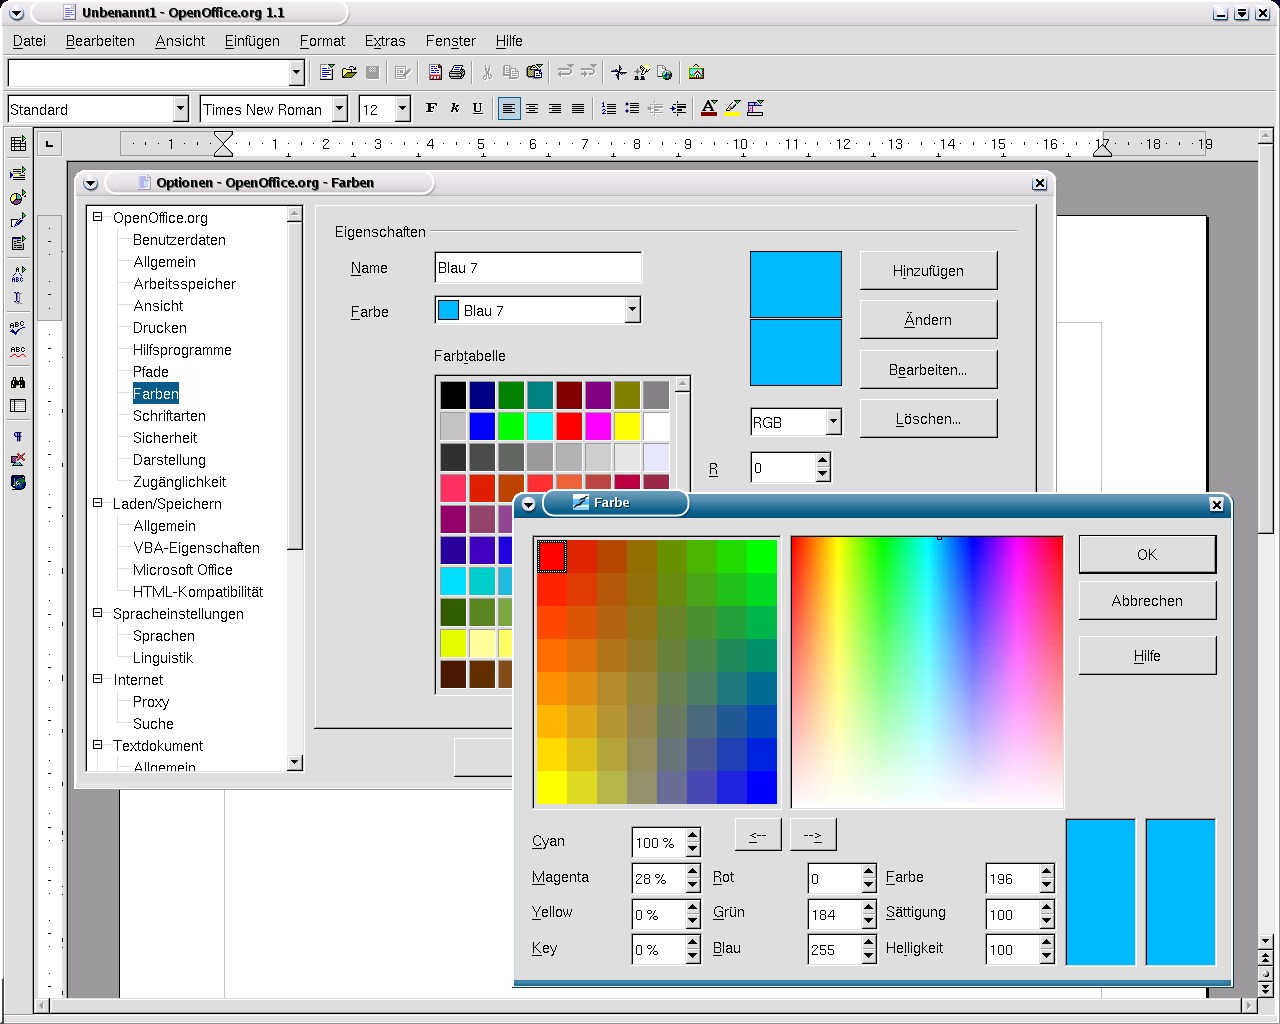The height and width of the screenshot is (1024, 1280).
Task: Click the Hinzufügen button
Action: pos(928,271)
